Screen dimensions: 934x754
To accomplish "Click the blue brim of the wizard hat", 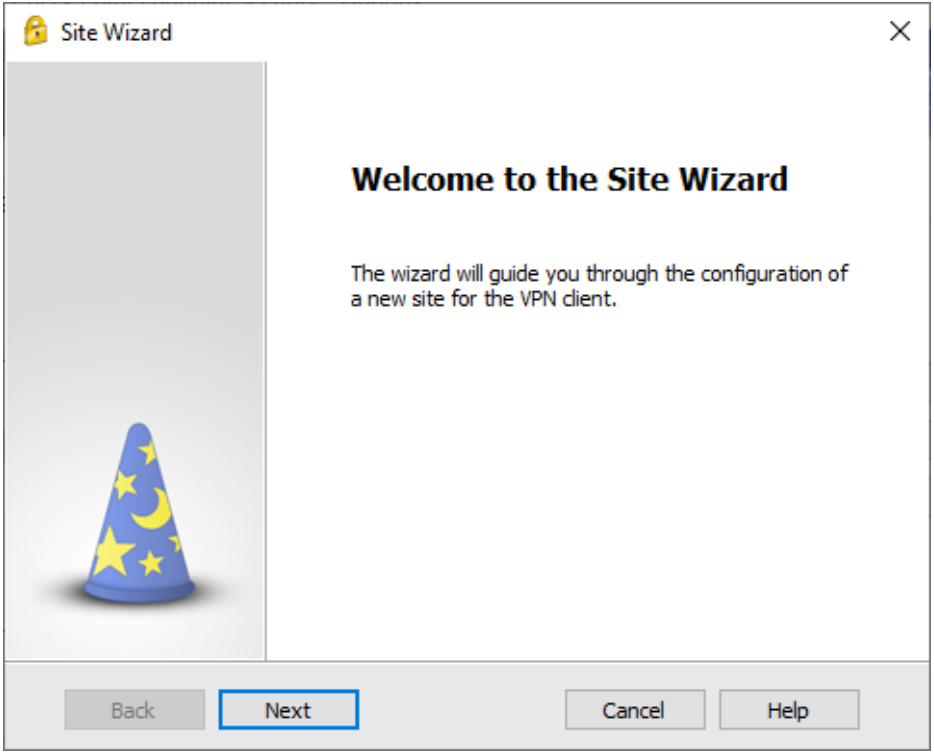I will (139, 591).
